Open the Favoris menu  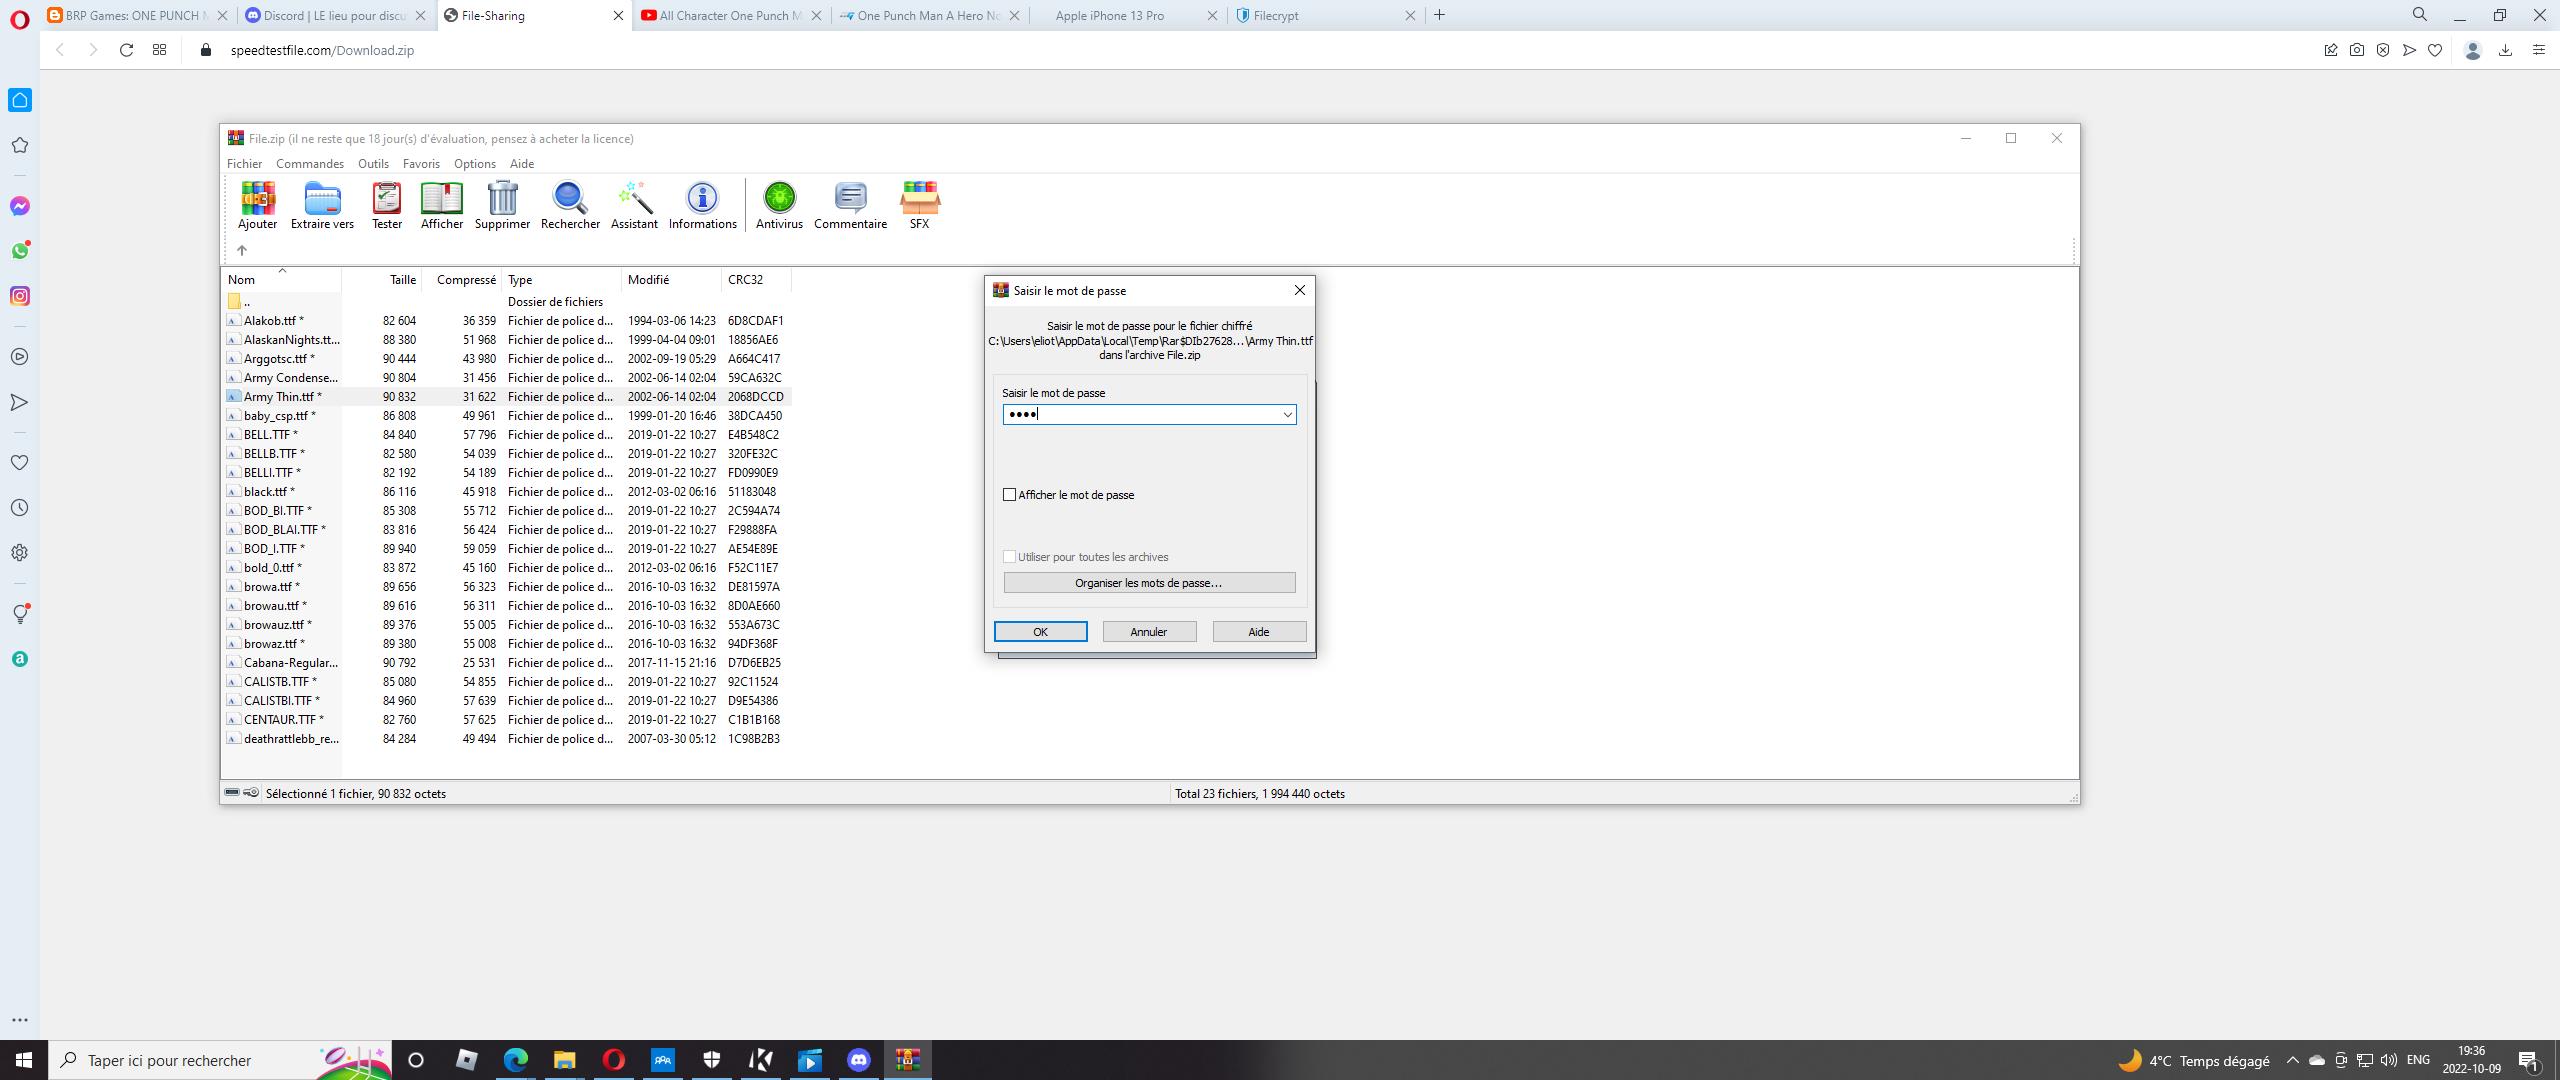pos(421,164)
